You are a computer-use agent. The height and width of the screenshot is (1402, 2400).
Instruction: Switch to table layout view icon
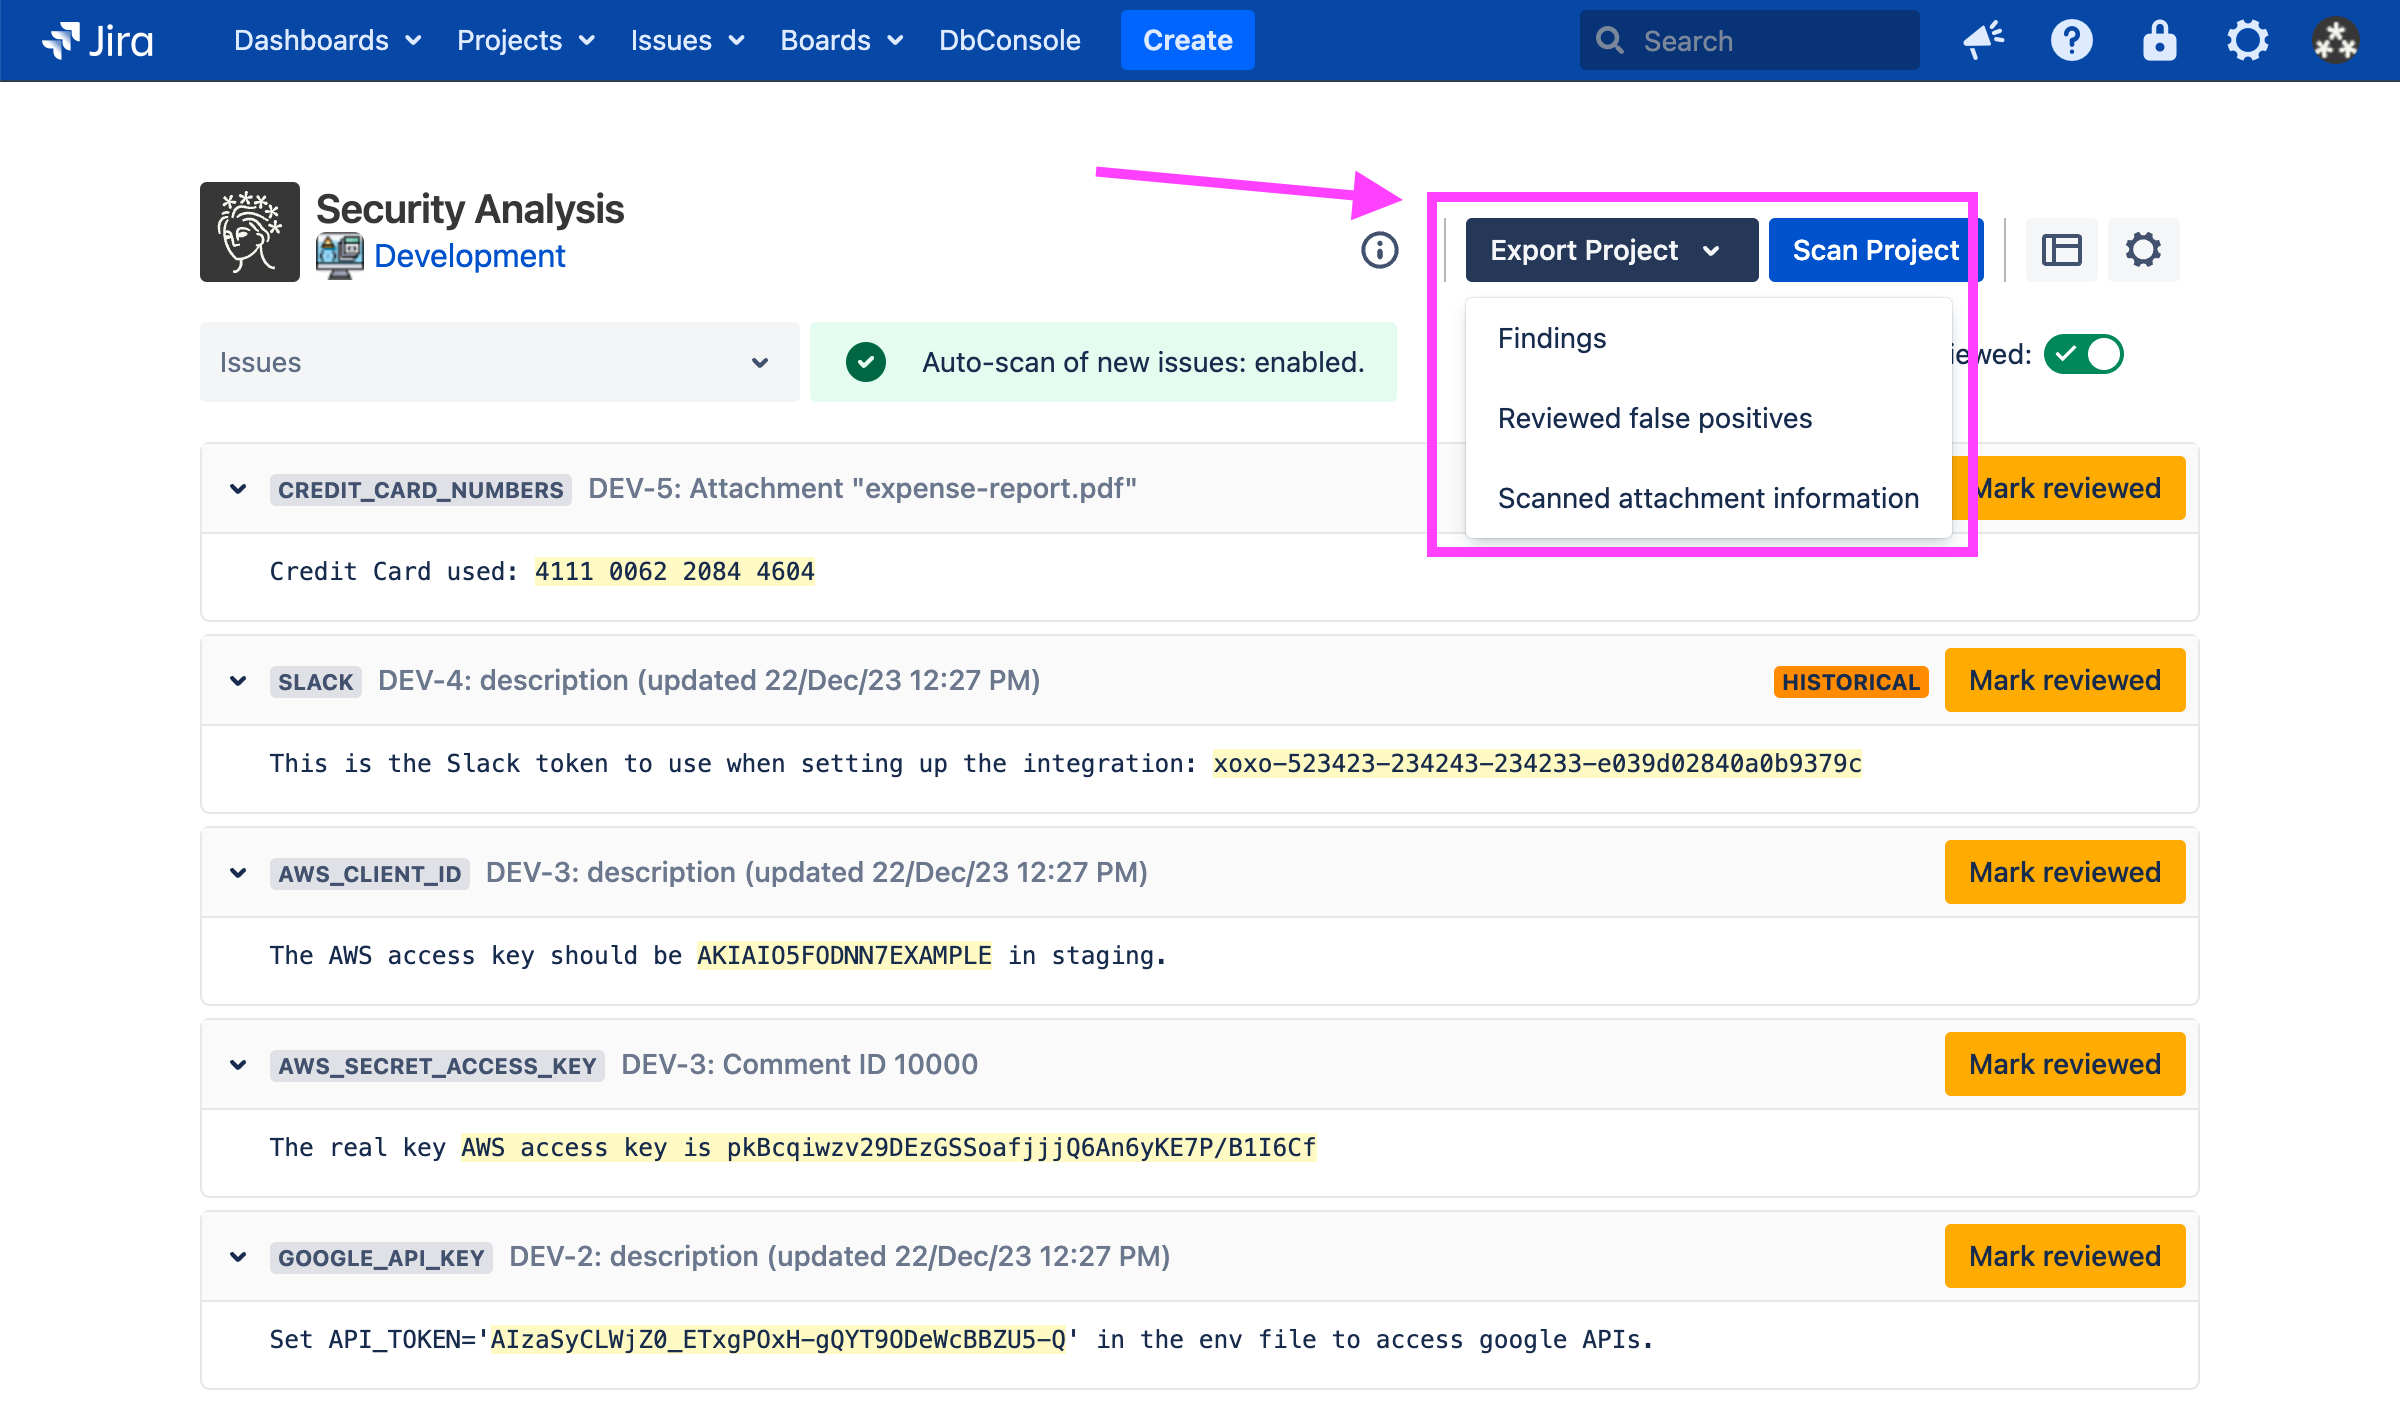click(2061, 250)
